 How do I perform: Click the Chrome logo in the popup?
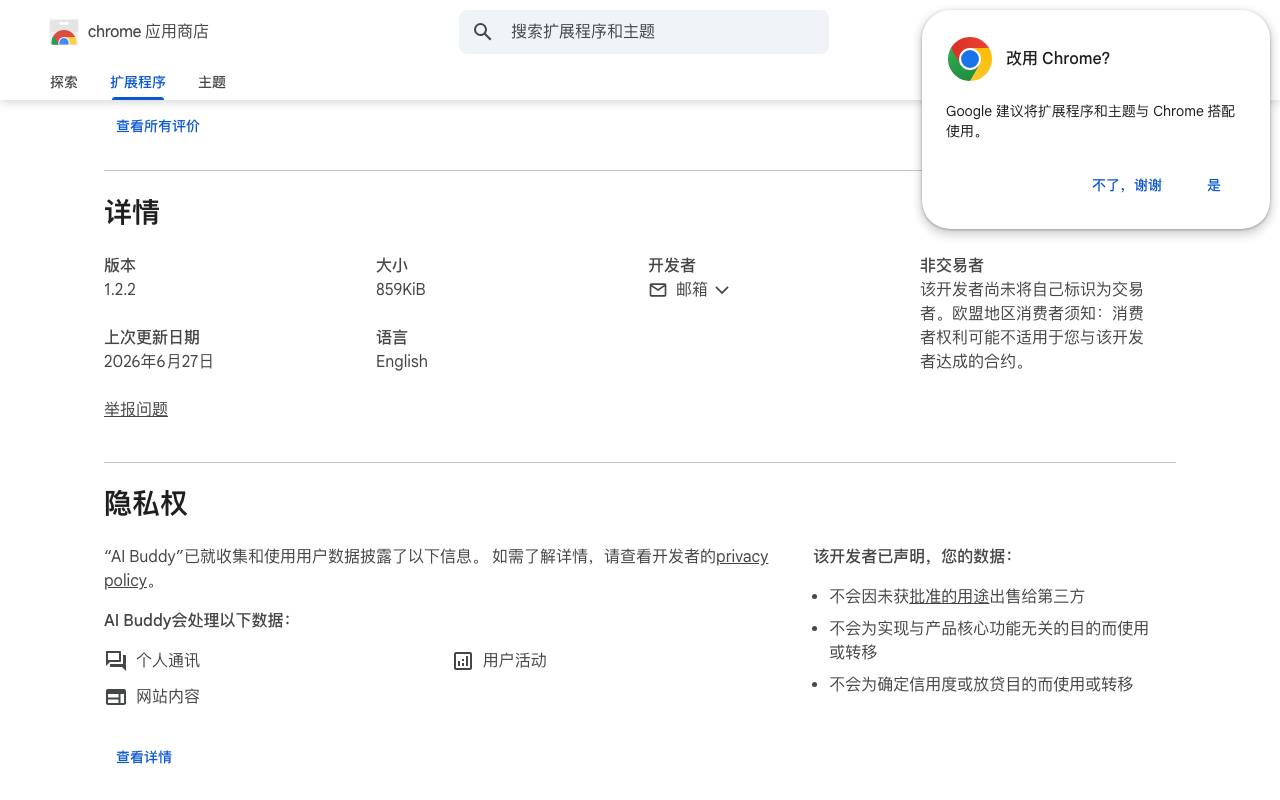[969, 59]
